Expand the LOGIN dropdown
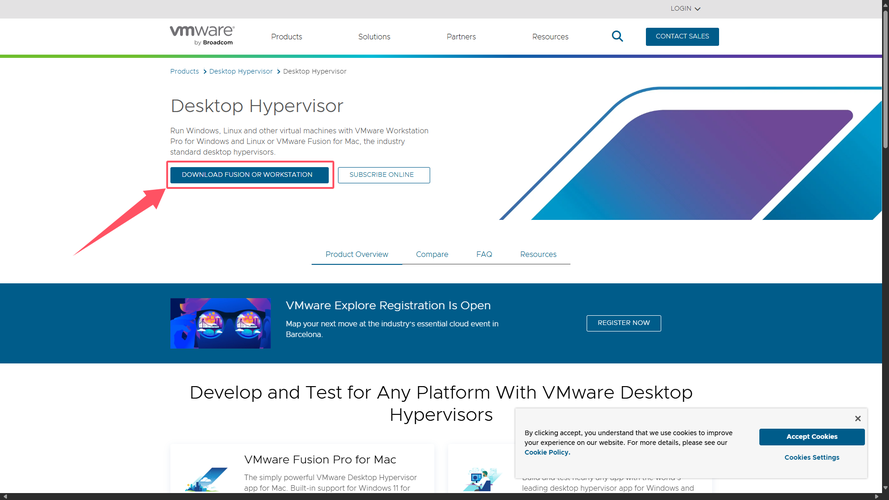The image size is (889, 500). (x=685, y=9)
